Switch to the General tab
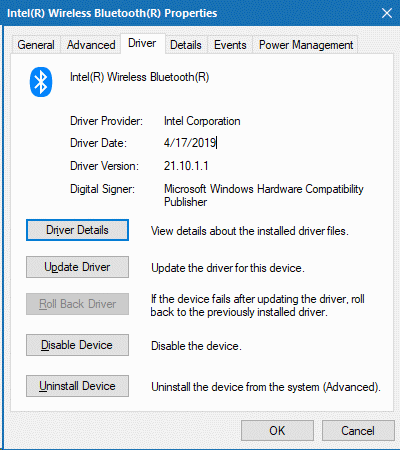Viewport: 400px width, 450px height. (36, 45)
